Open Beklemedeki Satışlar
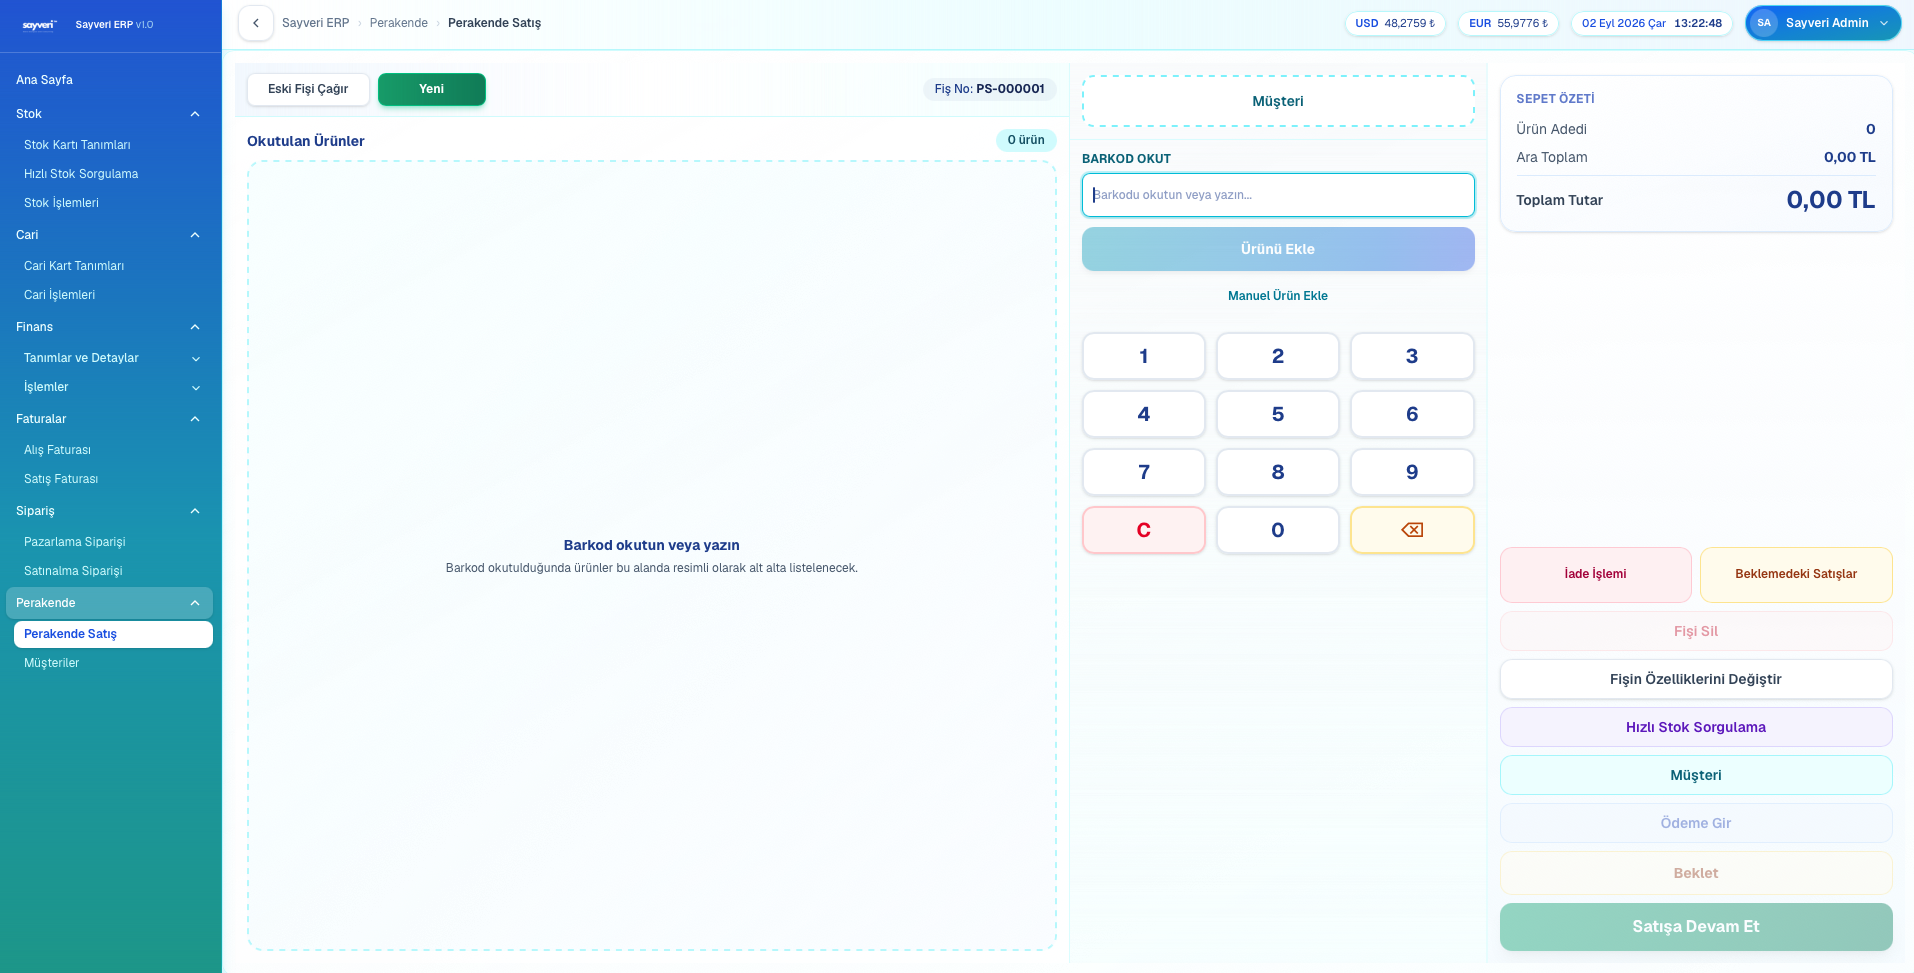 pyautogui.click(x=1796, y=574)
